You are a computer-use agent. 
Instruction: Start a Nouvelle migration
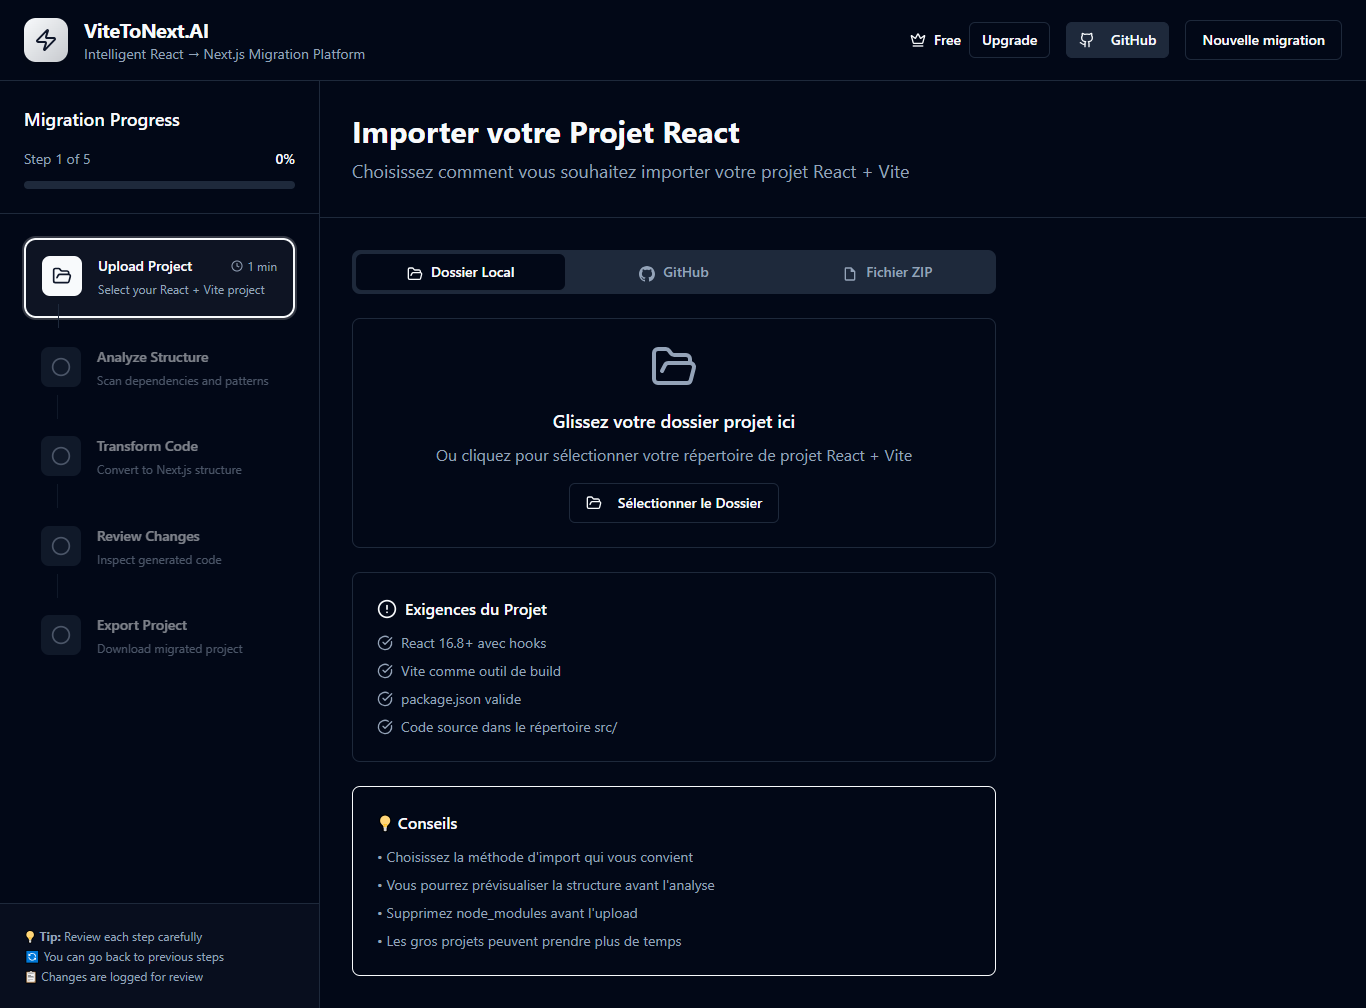pos(1263,40)
